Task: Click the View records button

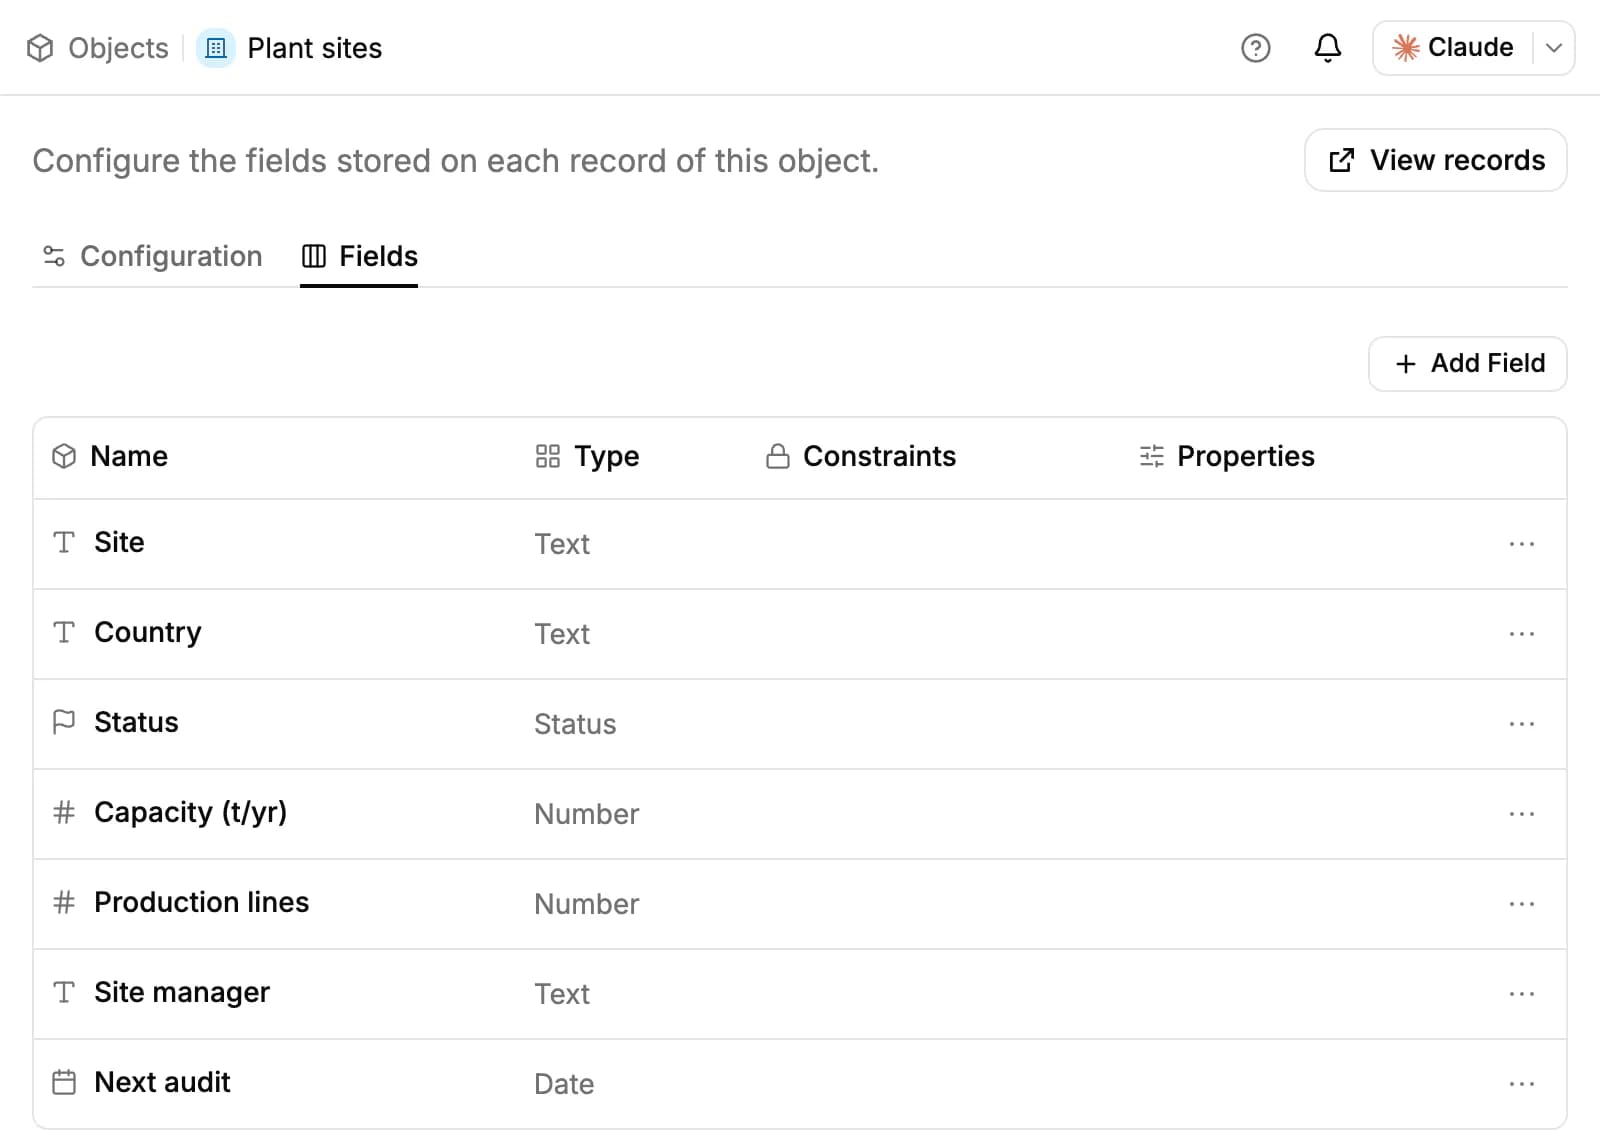Action: [1435, 160]
